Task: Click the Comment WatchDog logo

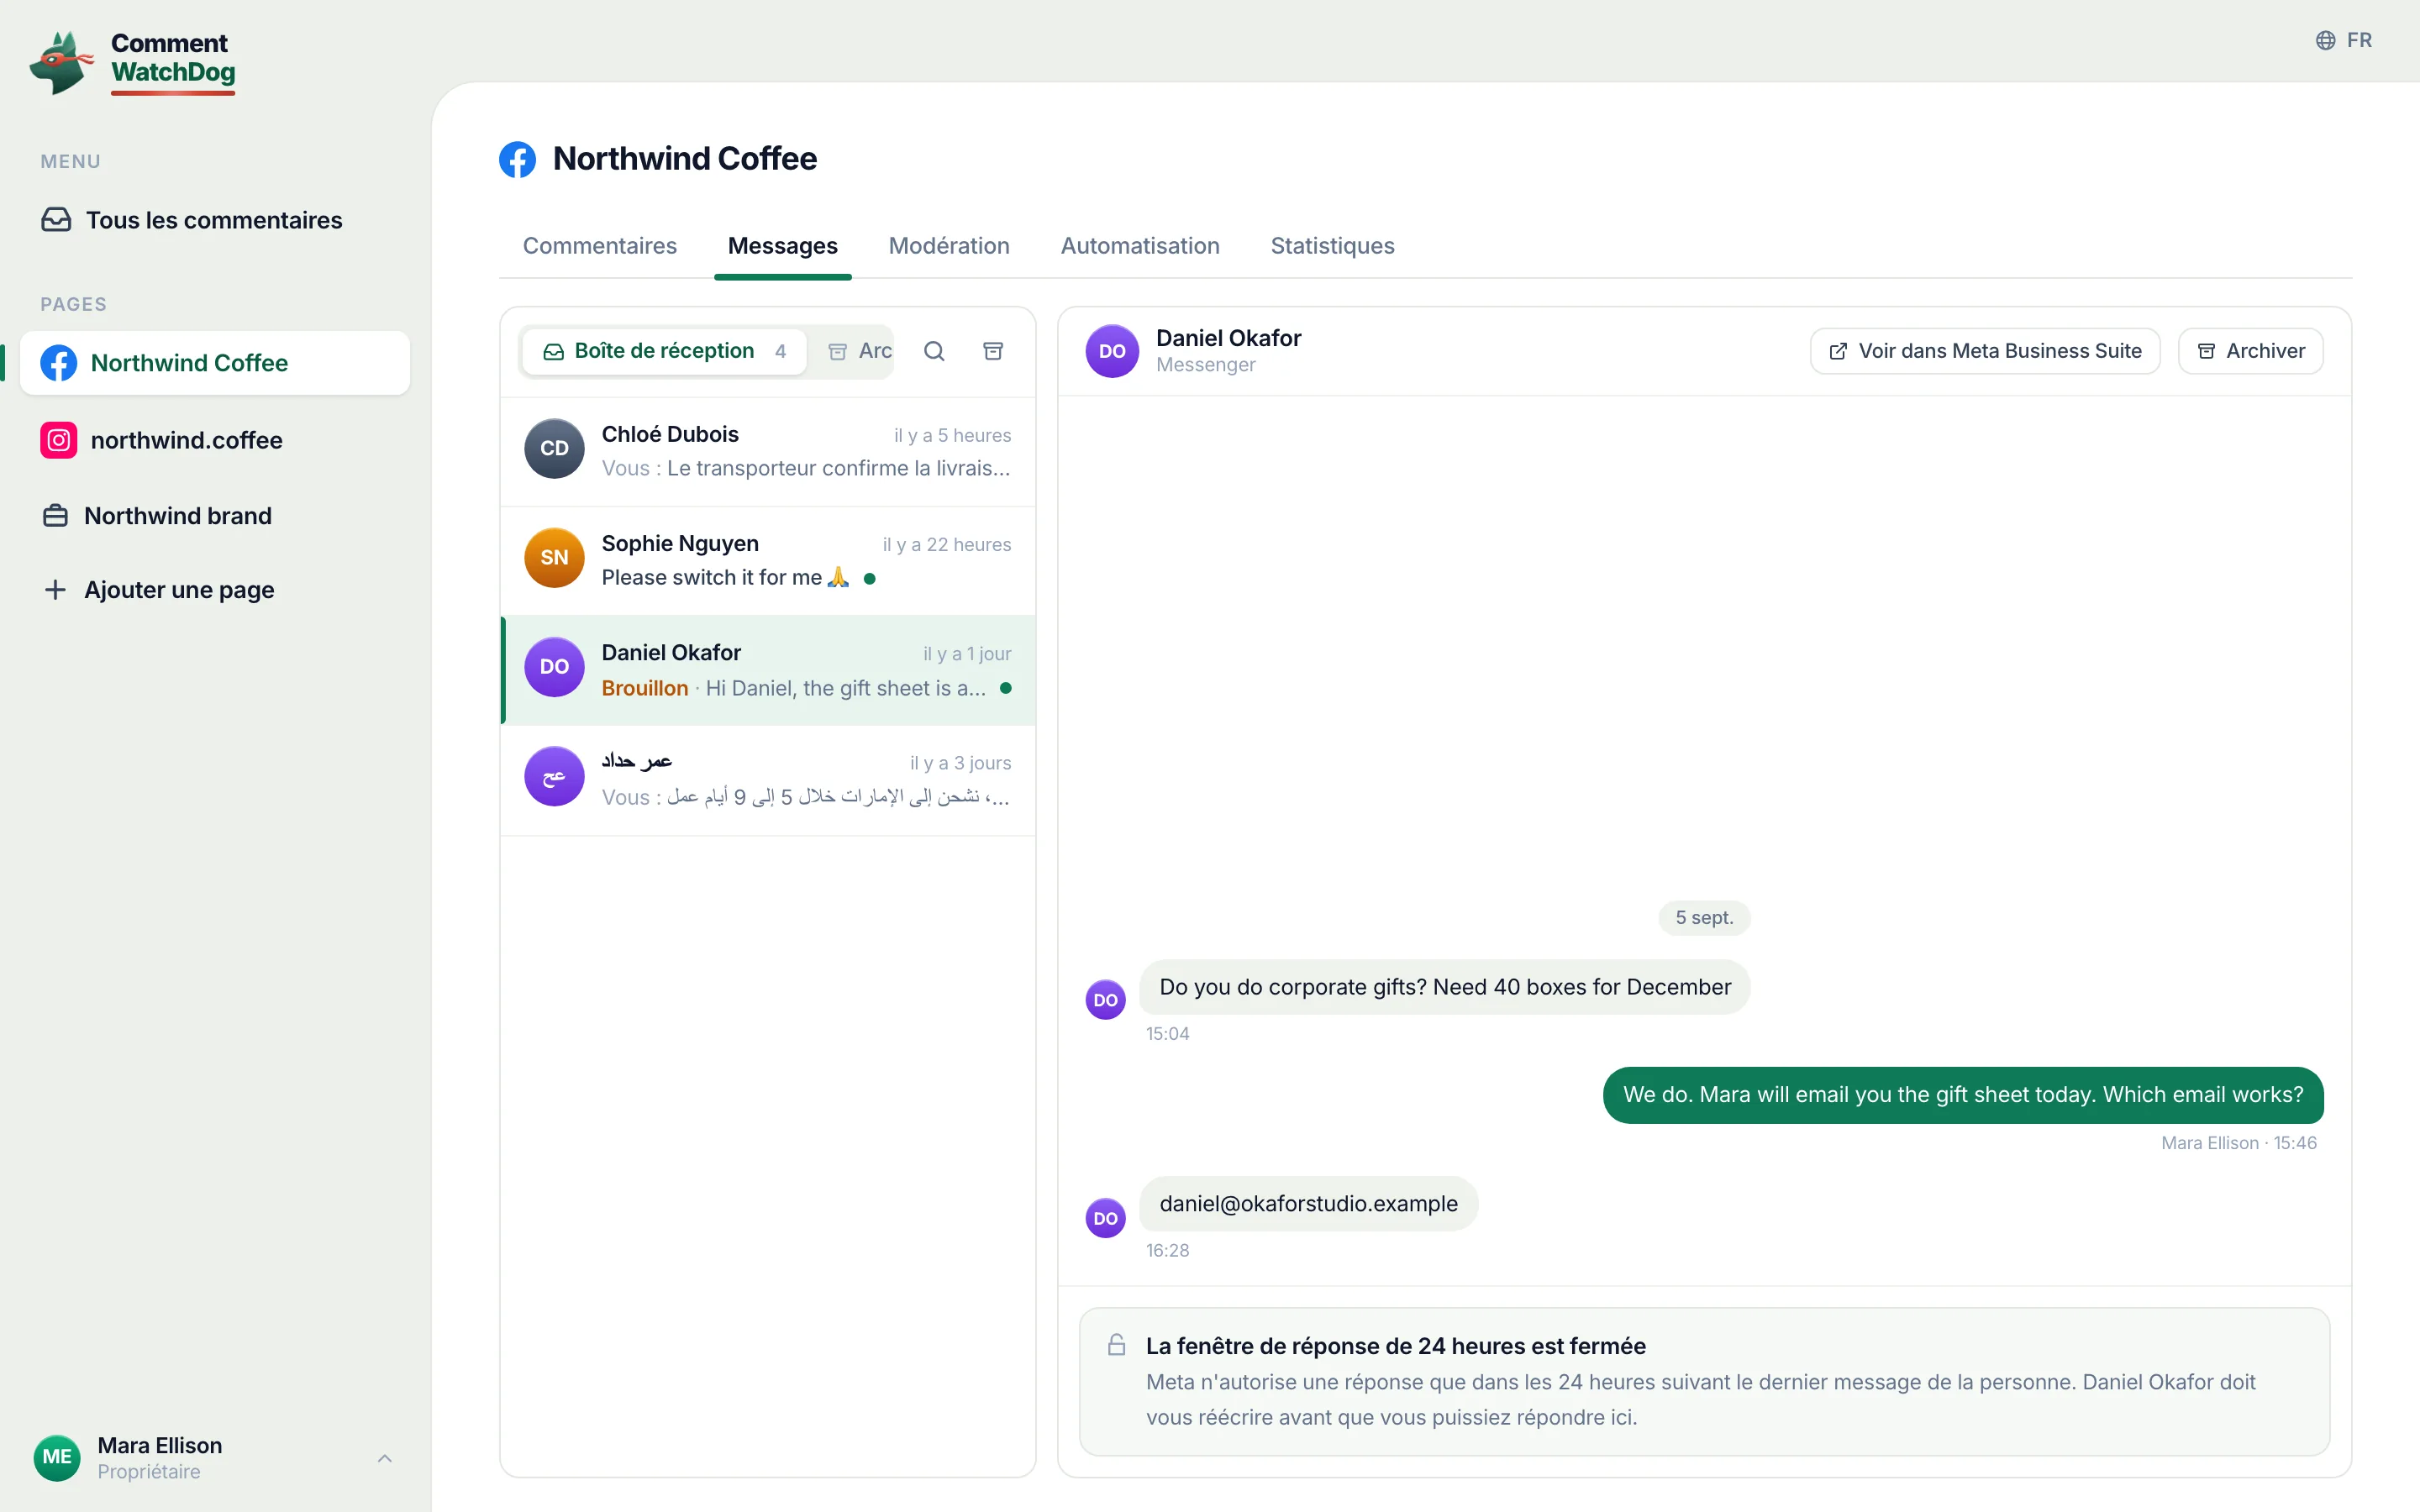Action: pyautogui.click(x=133, y=61)
